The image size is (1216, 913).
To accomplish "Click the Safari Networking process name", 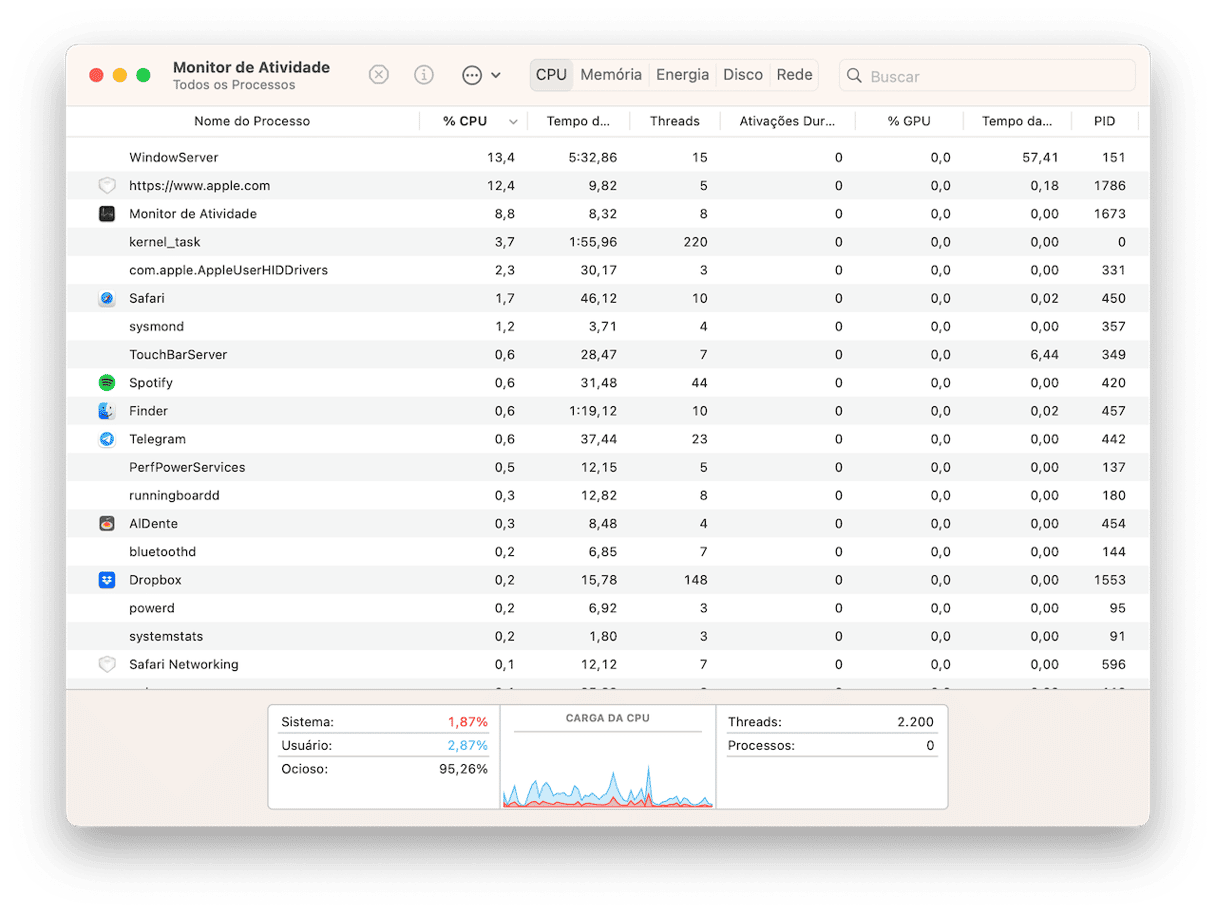I will pyautogui.click(x=183, y=665).
